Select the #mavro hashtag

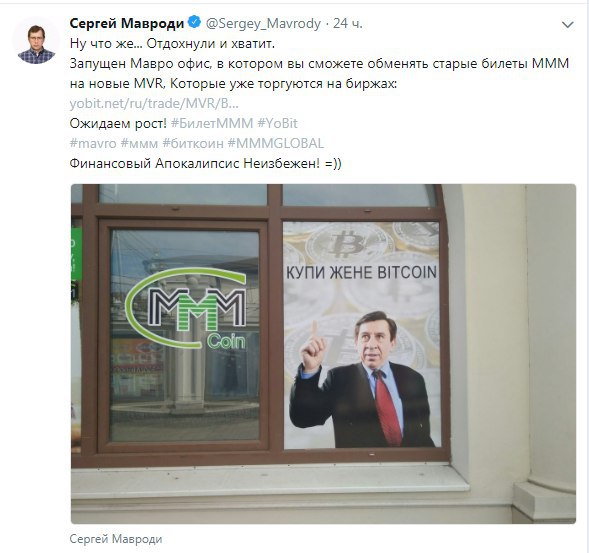[93, 143]
